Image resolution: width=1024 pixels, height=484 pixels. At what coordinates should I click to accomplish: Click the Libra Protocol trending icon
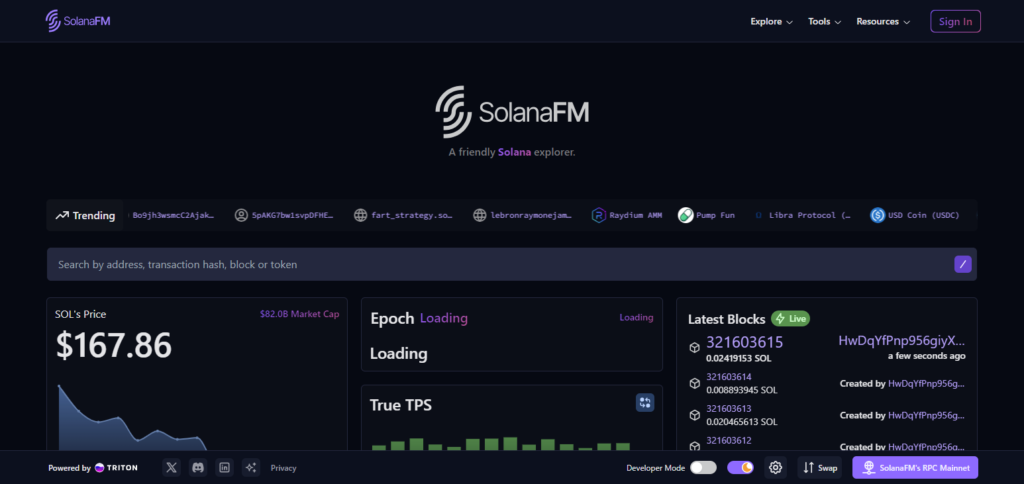758,215
